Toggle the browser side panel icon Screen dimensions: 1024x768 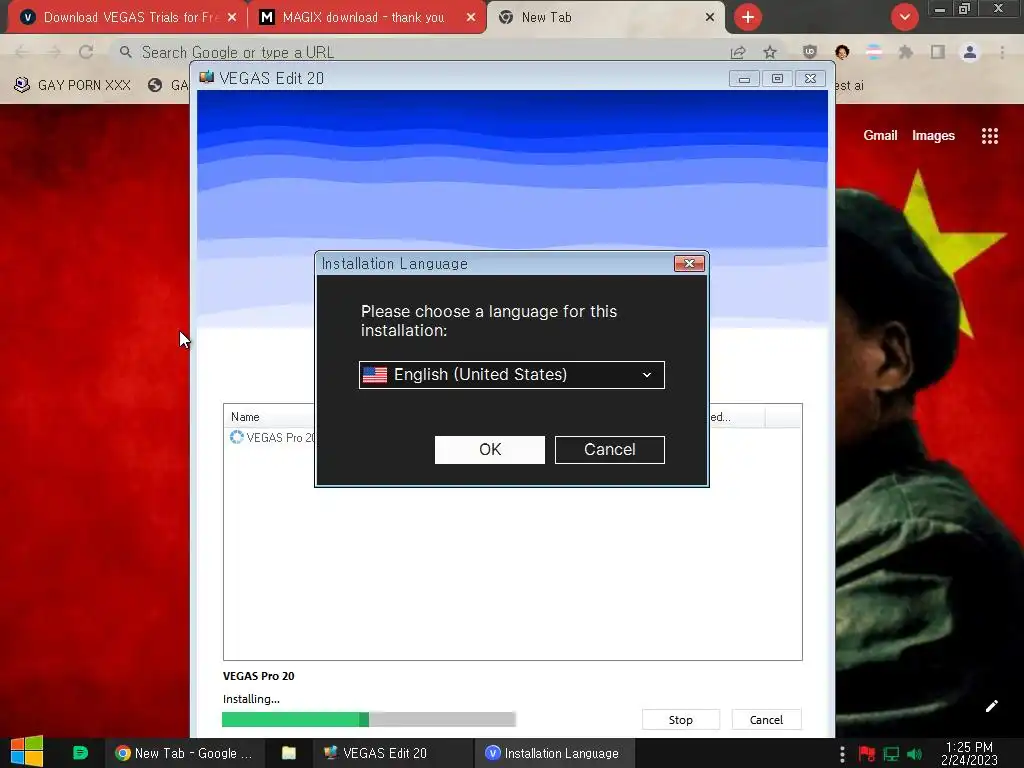tap(938, 52)
